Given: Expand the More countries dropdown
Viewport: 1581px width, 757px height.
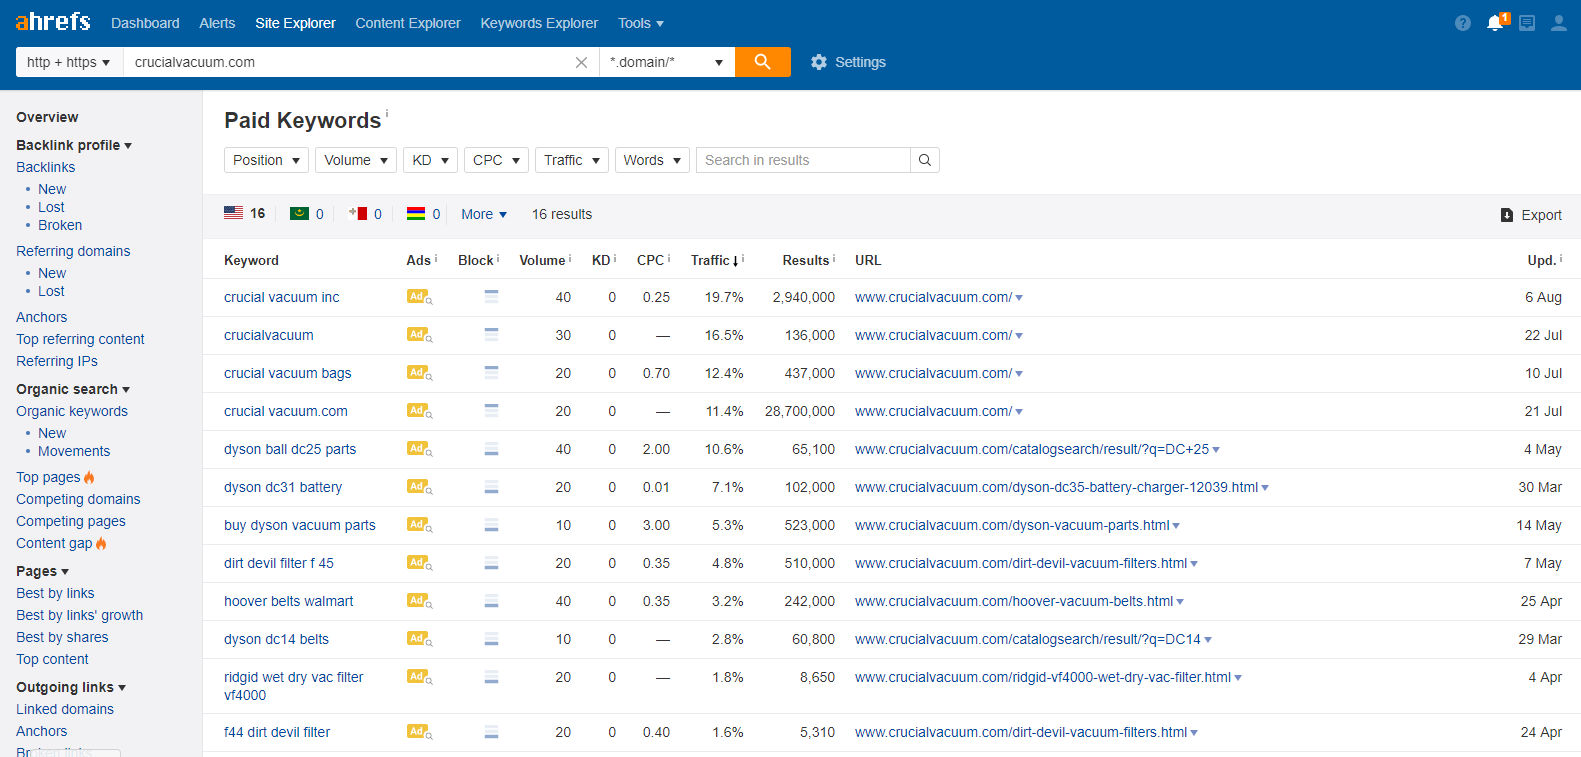Looking at the screenshot, I should (x=484, y=214).
